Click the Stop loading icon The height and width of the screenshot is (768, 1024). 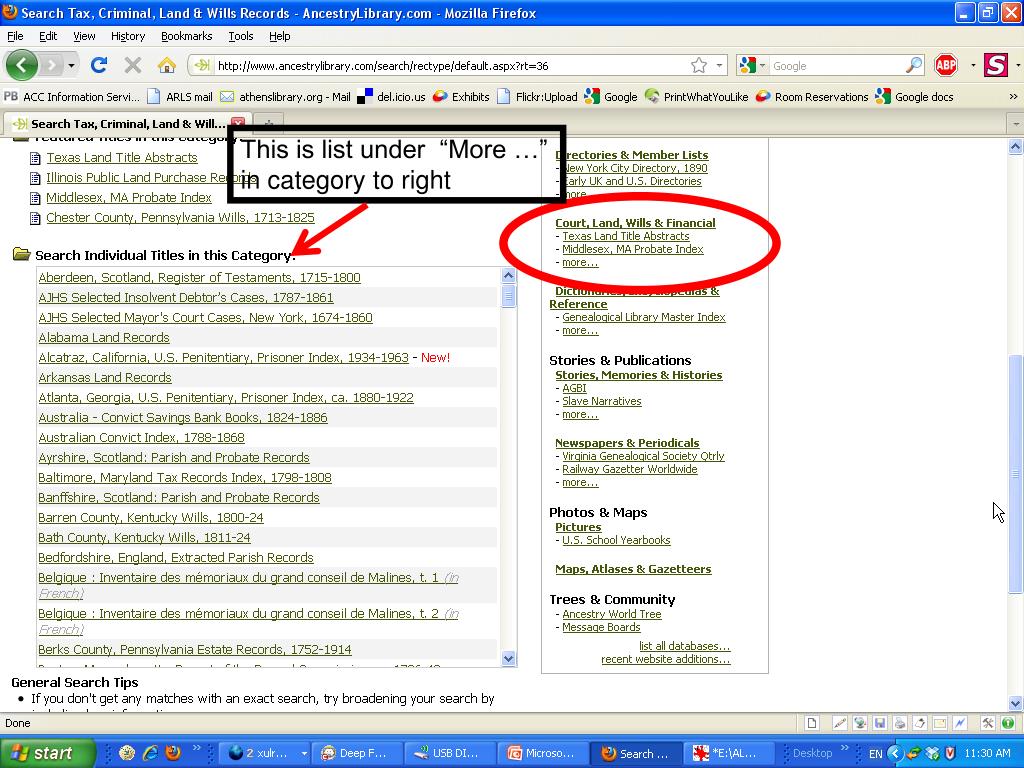tap(133, 65)
